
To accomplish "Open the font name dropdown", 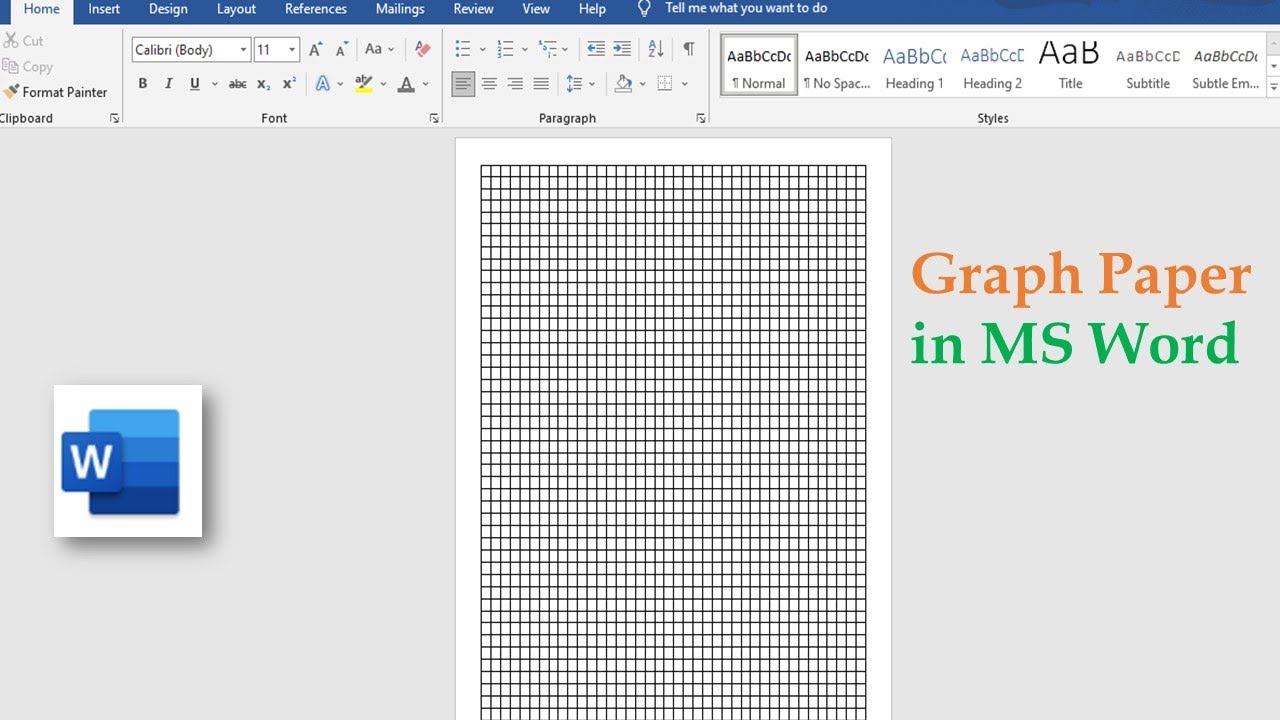I will click(x=243, y=49).
